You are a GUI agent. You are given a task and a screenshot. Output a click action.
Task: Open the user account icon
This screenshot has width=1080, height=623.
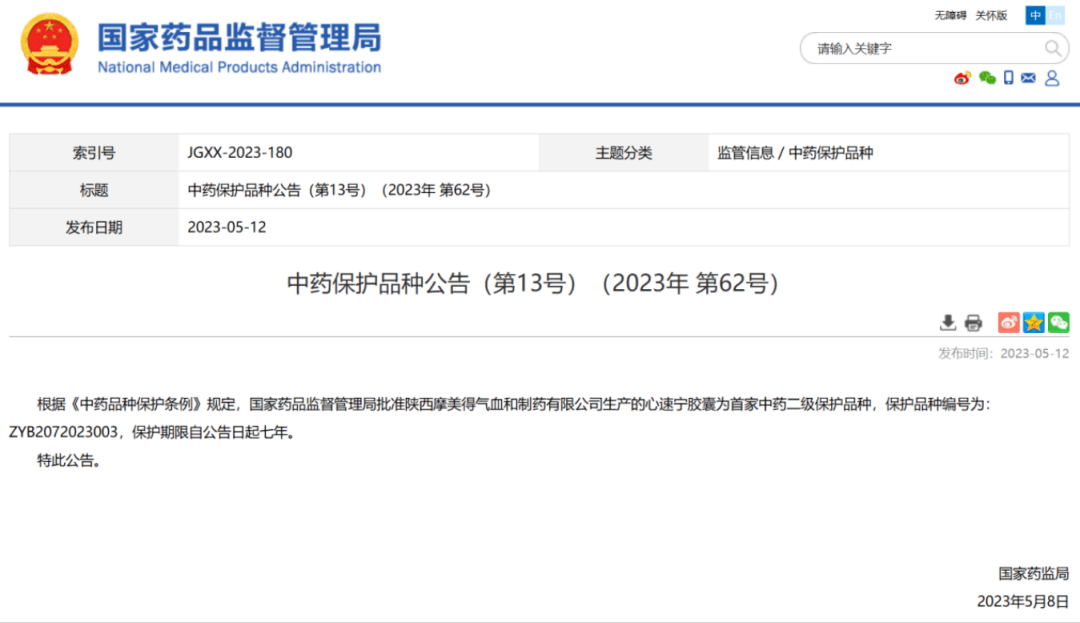(x=1052, y=78)
